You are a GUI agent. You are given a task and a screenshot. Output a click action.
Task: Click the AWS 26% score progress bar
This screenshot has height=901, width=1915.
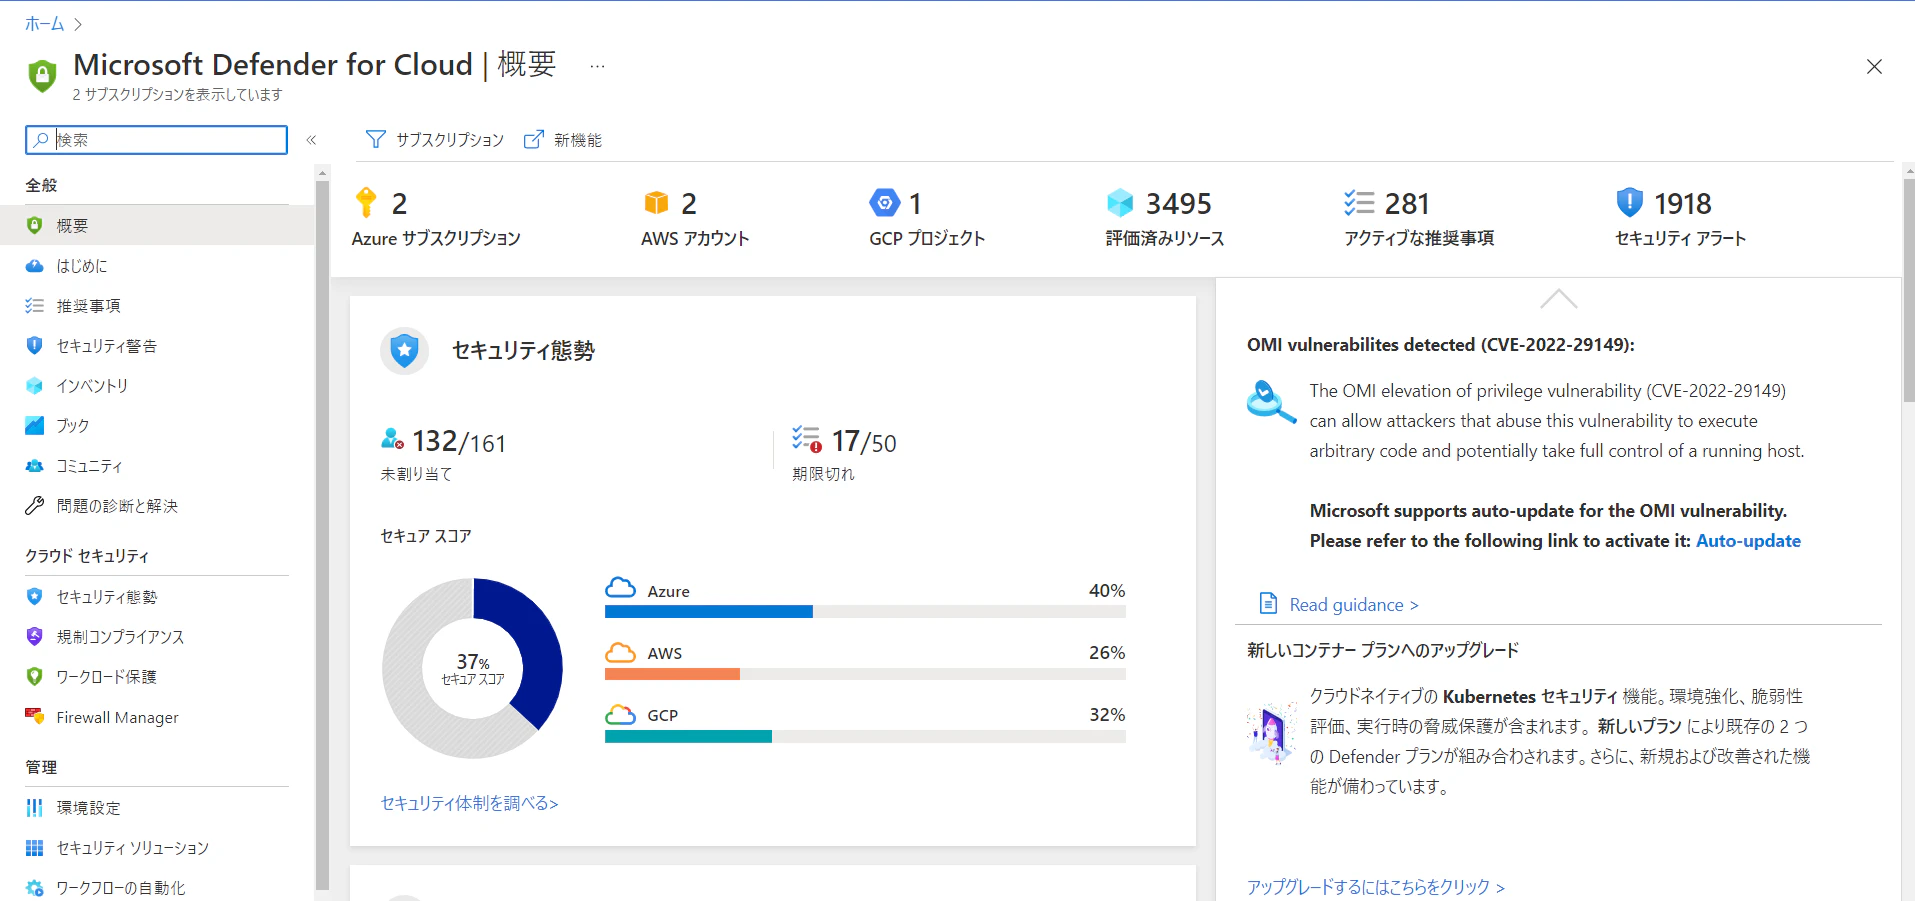pos(865,674)
